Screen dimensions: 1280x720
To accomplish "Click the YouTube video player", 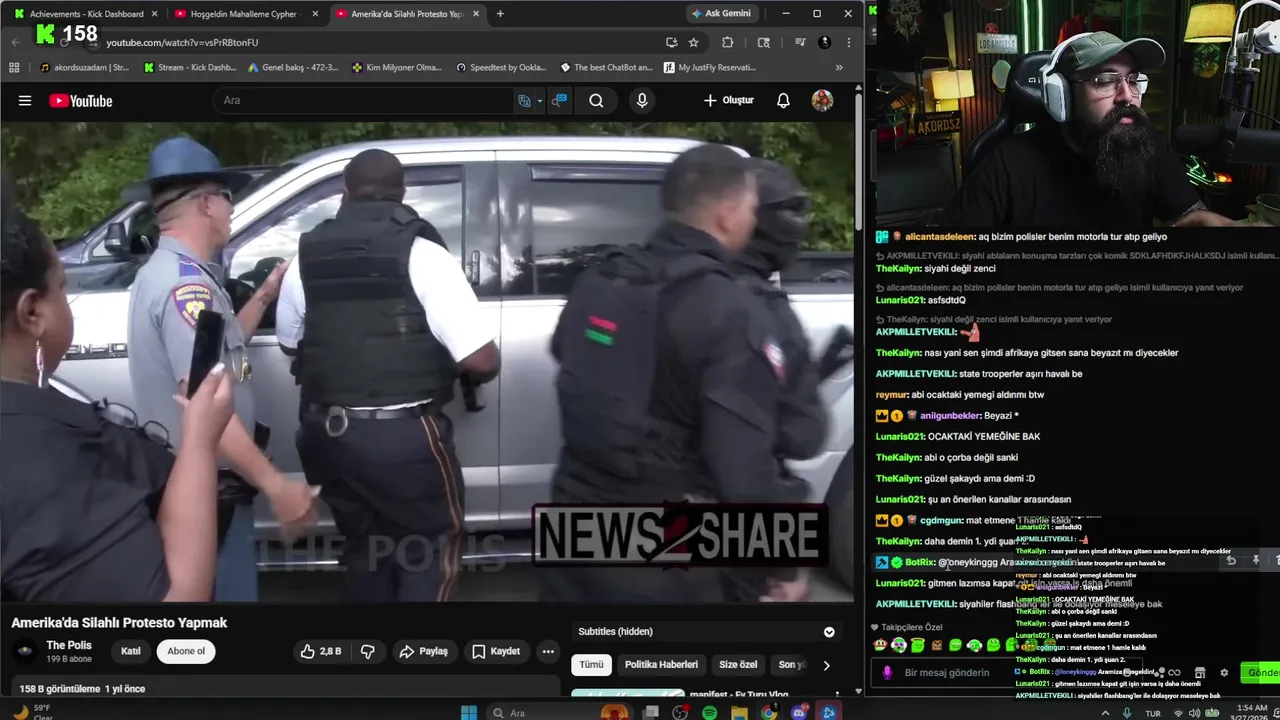I will pos(427,362).
